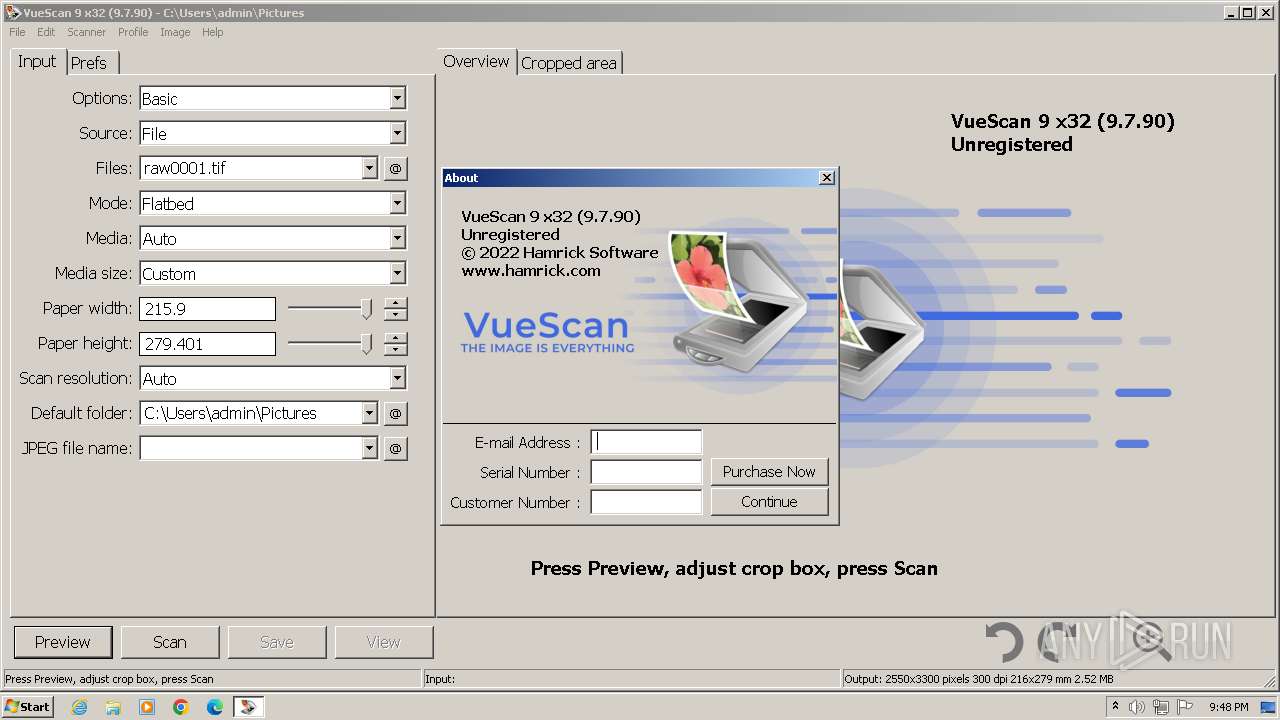Open the Profile menu
This screenshot has width=1280, height=720.
coord(133,32)
